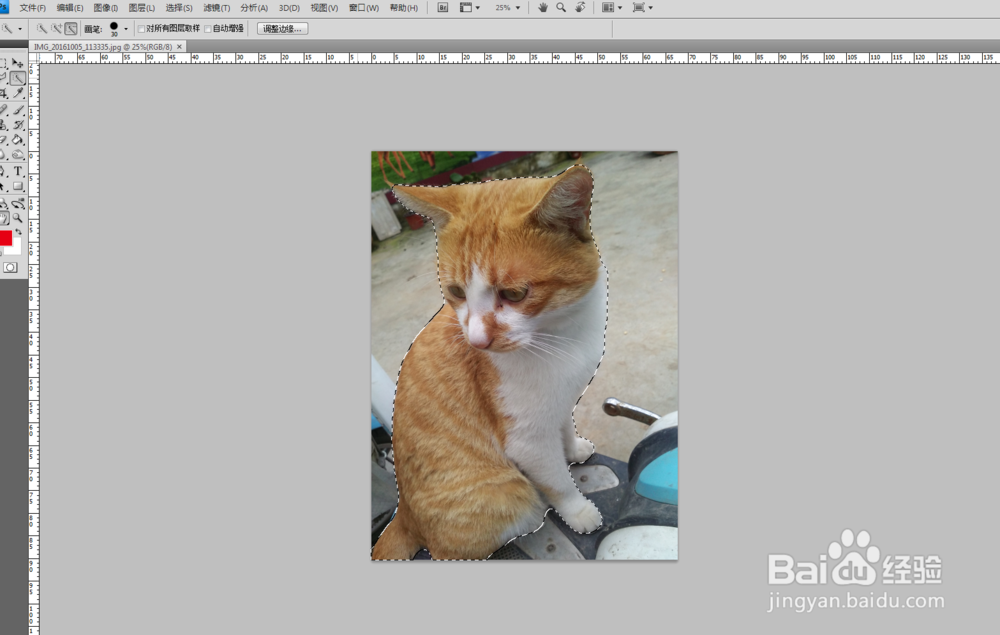This screenshot has width=1000, height=635.
Task: Close the IMG_20161005_113335.jpg tab
Action: point(179,47)
